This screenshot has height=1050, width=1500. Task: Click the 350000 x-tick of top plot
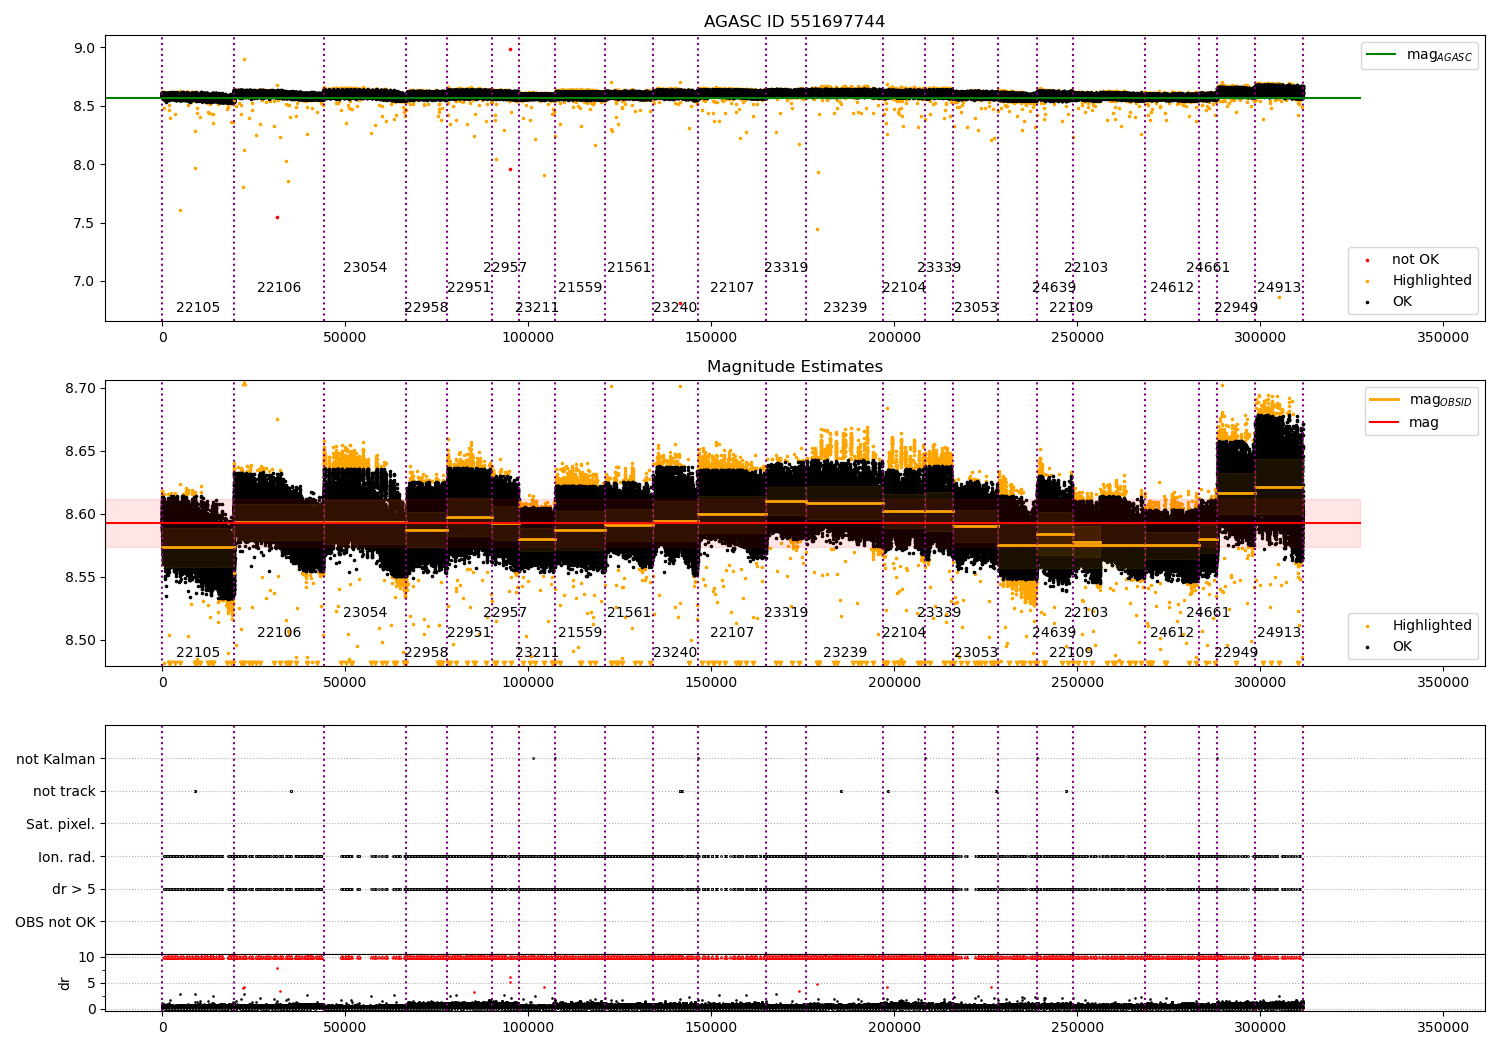click(1443, 338)
